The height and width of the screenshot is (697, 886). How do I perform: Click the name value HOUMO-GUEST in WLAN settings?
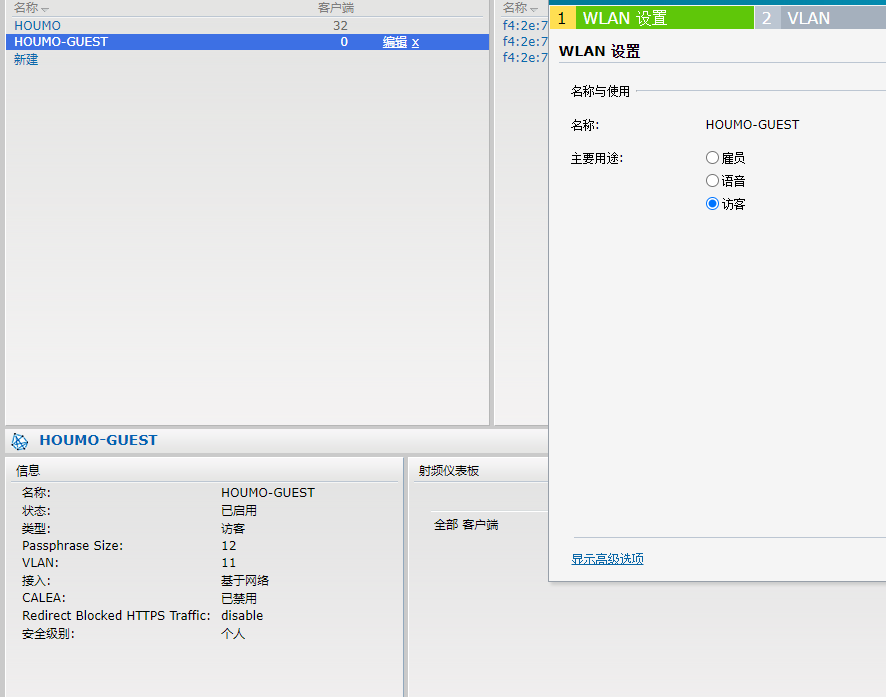click(752, 125)
